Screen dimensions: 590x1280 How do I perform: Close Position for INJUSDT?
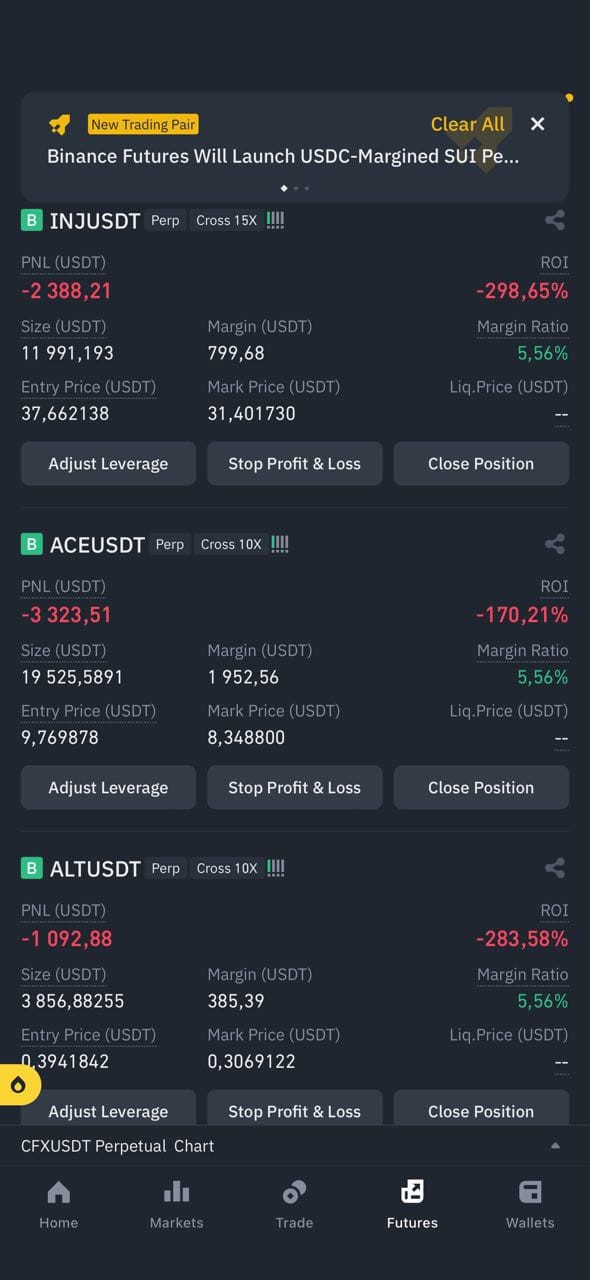tap(481, 463)
